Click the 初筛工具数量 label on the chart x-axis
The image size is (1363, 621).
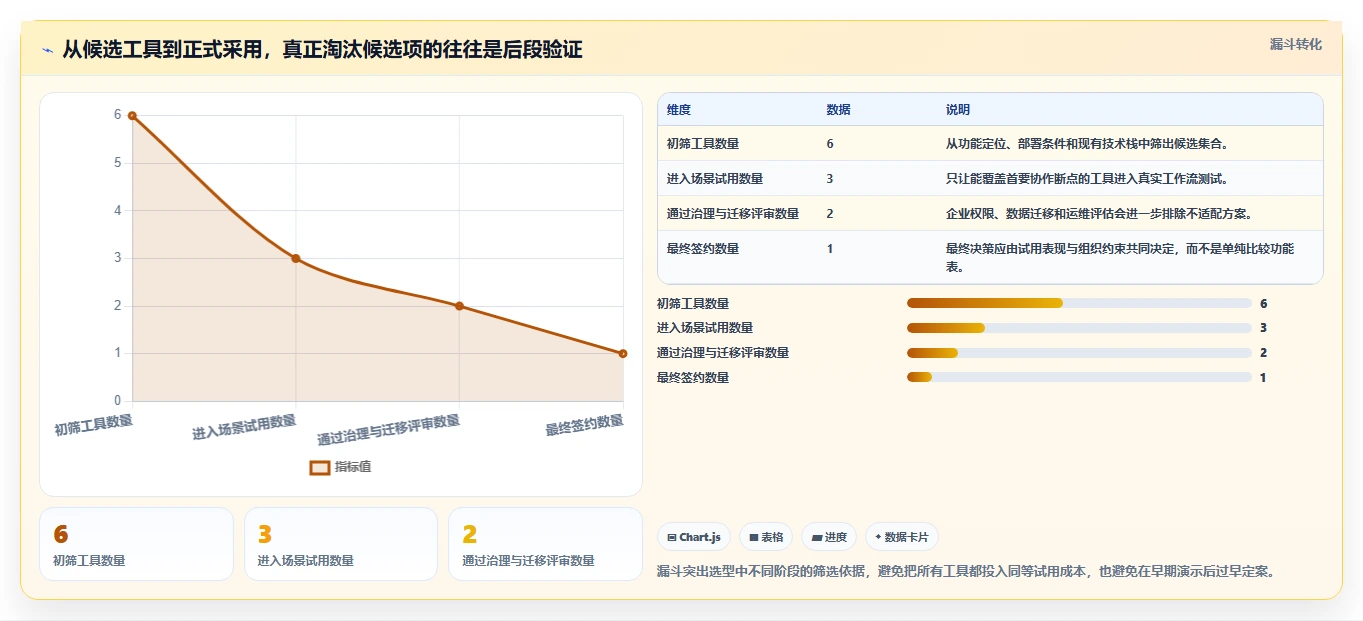pyautogui.click(x=93, y=425)
